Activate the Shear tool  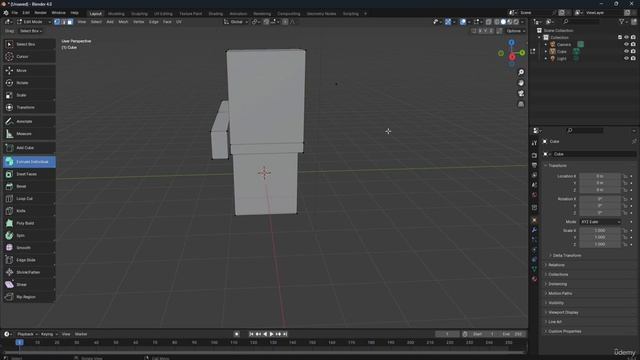pos(29,284)
